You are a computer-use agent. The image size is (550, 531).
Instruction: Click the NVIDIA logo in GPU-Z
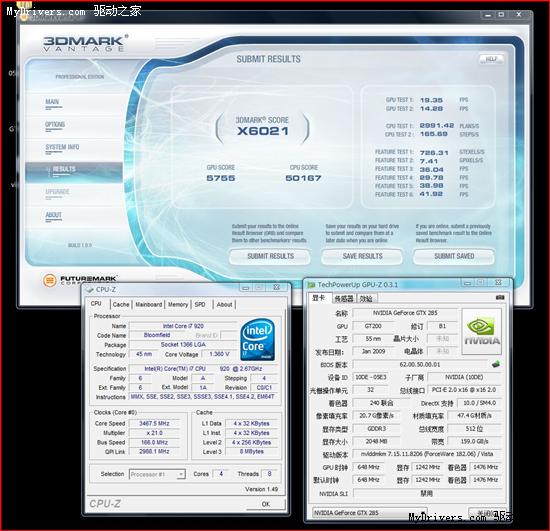pos(482,332)
